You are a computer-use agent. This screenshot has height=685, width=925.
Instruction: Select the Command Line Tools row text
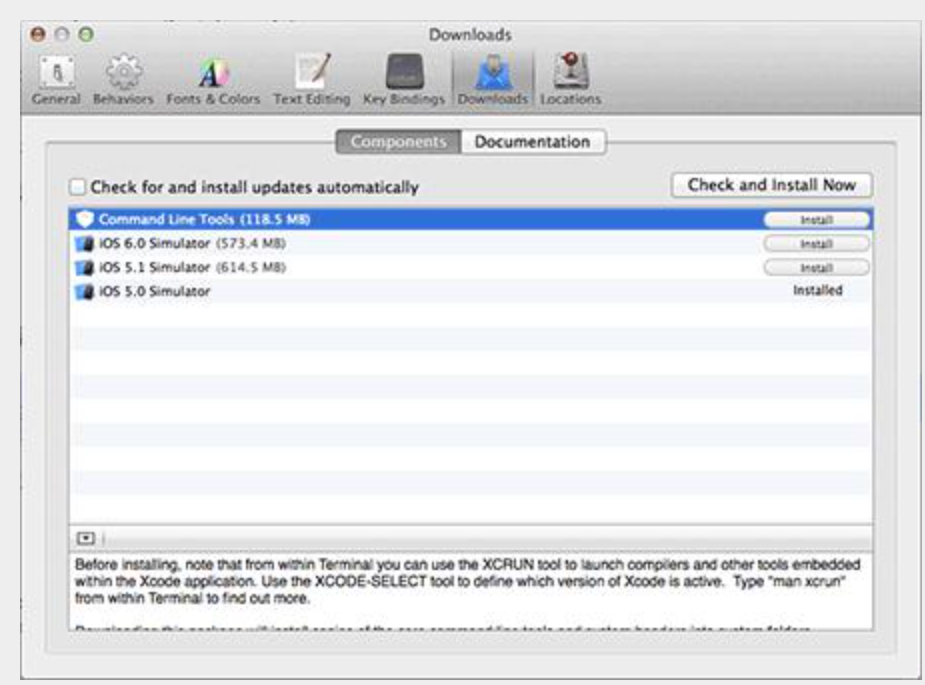pos(204,219)
